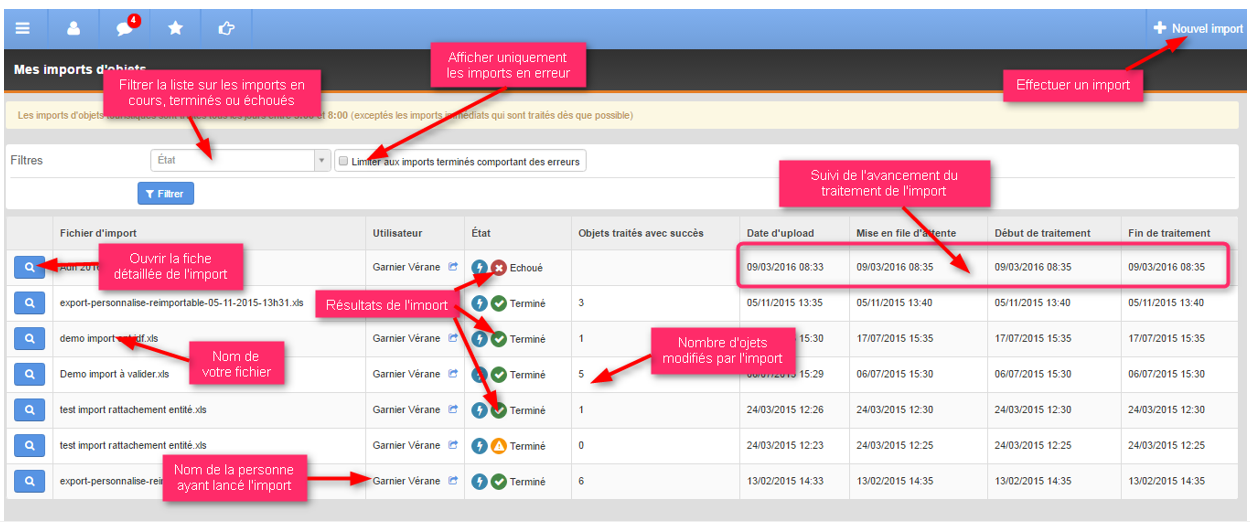Open the hamburger menu icon
Screen dimensions: 1250x522
point(23,29)
